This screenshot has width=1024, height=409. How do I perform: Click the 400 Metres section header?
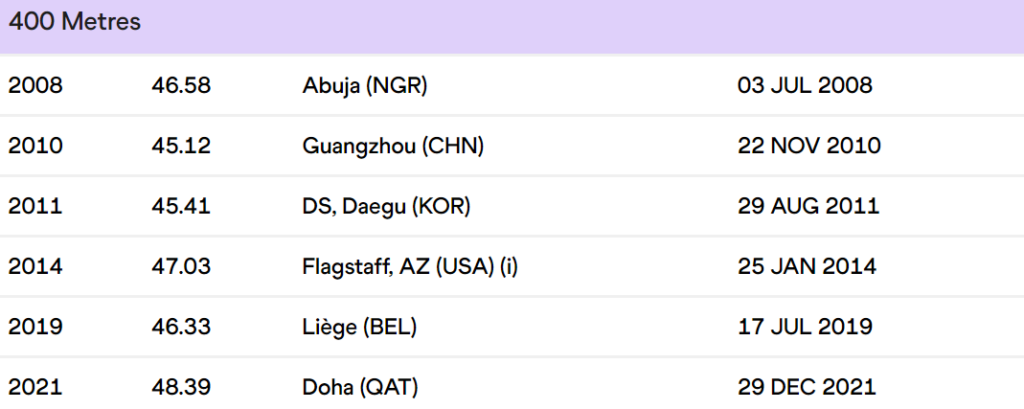pos(75,22)
